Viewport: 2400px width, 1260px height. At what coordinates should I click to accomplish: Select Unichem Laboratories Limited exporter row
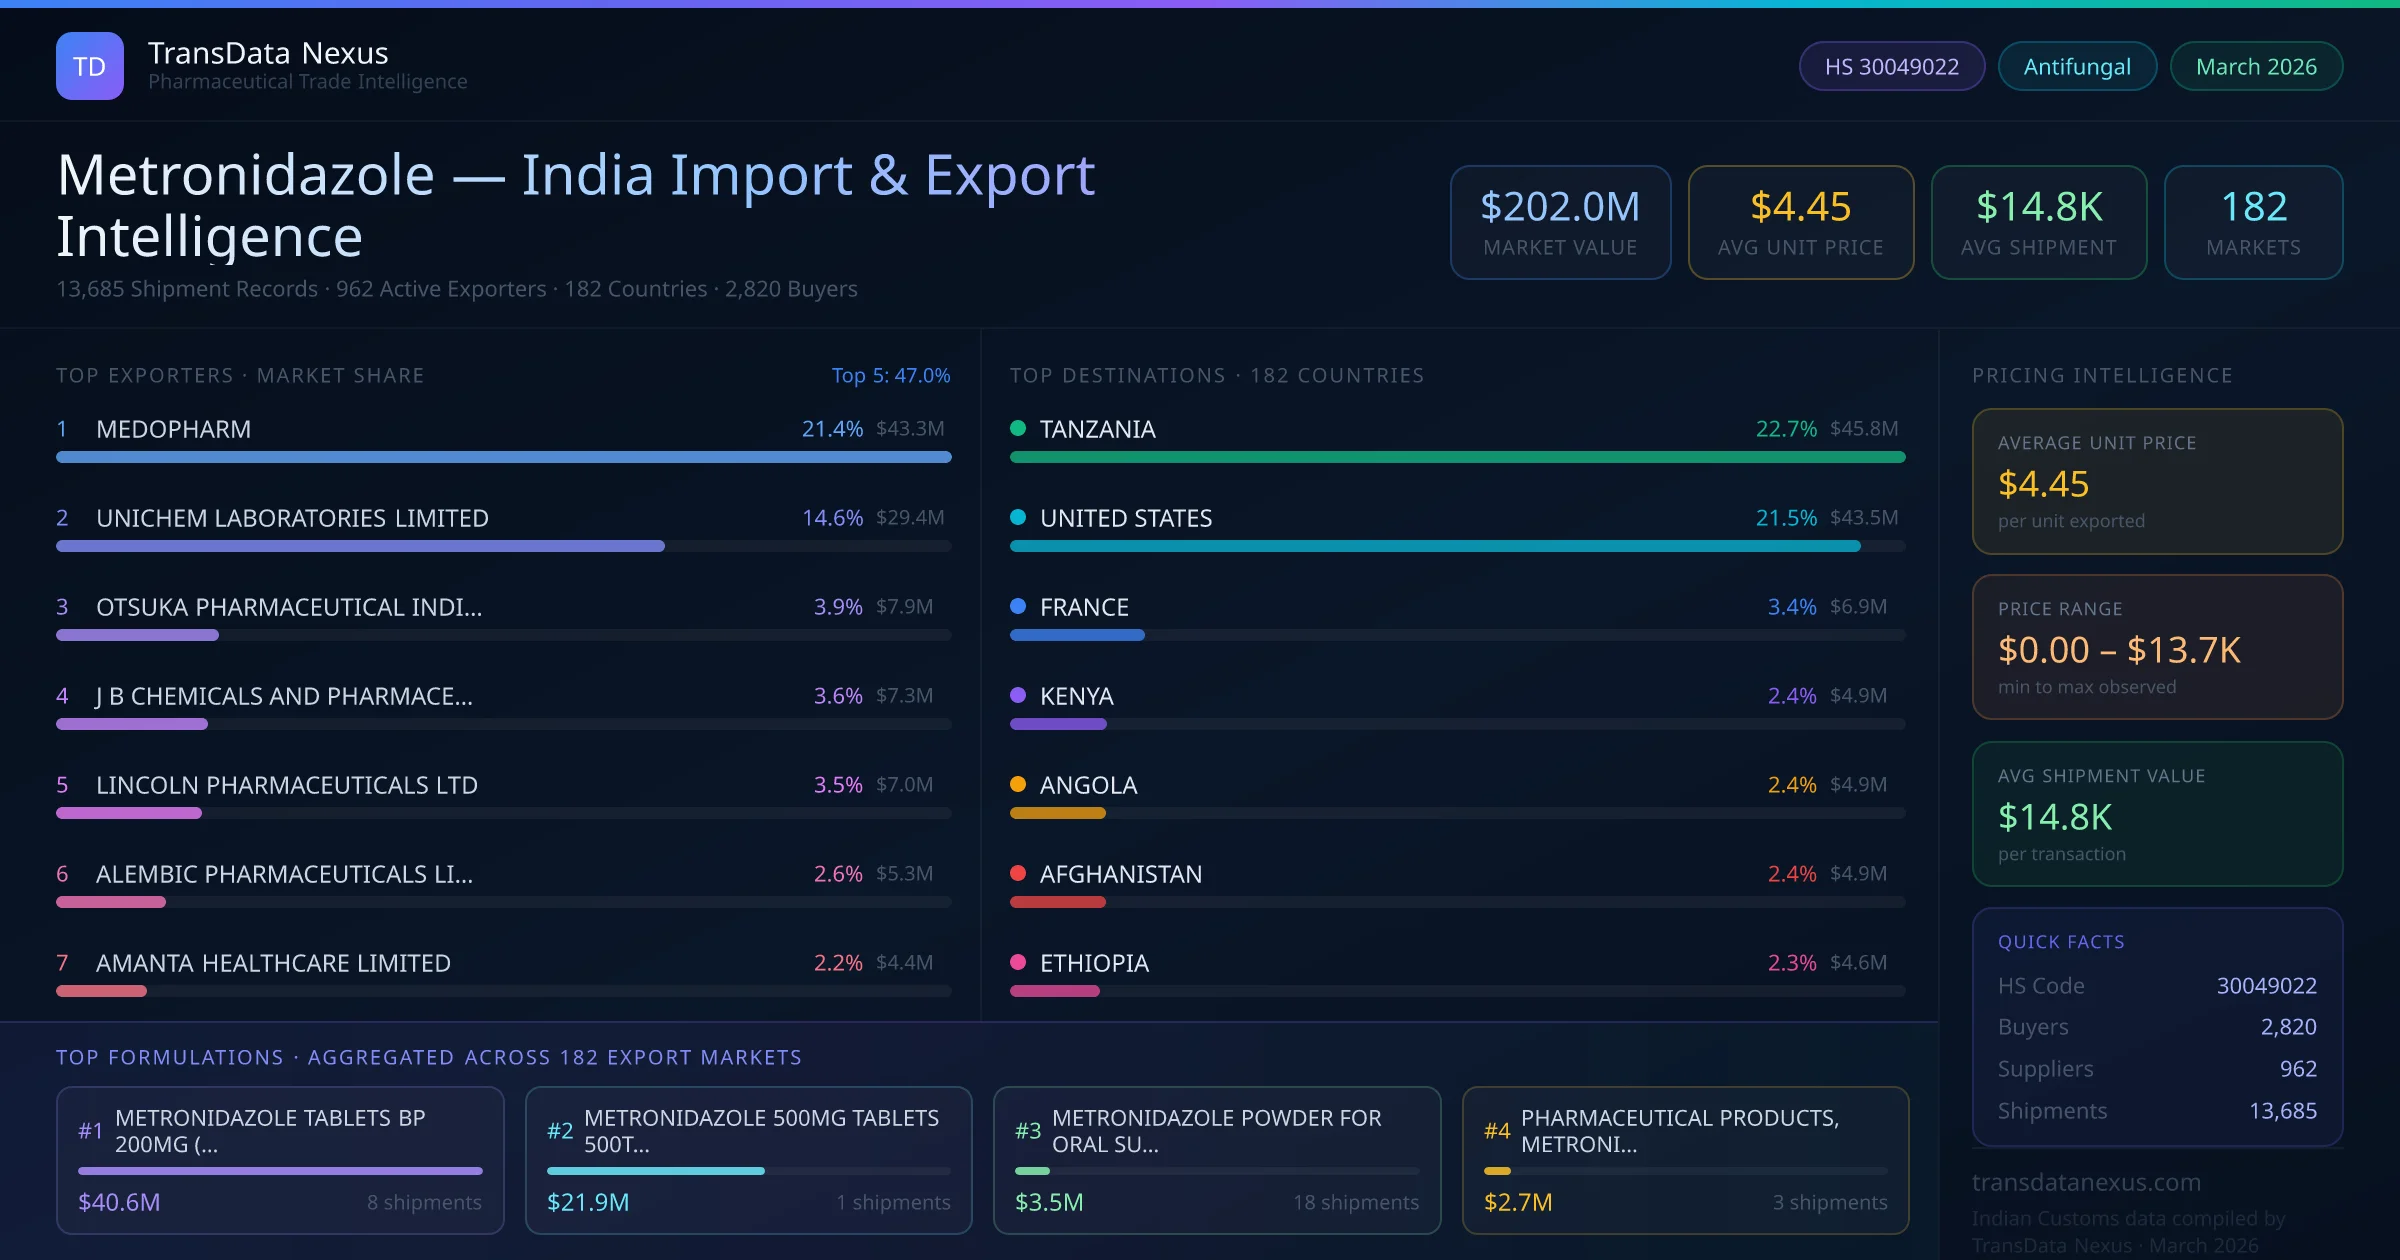coord(292,518)
